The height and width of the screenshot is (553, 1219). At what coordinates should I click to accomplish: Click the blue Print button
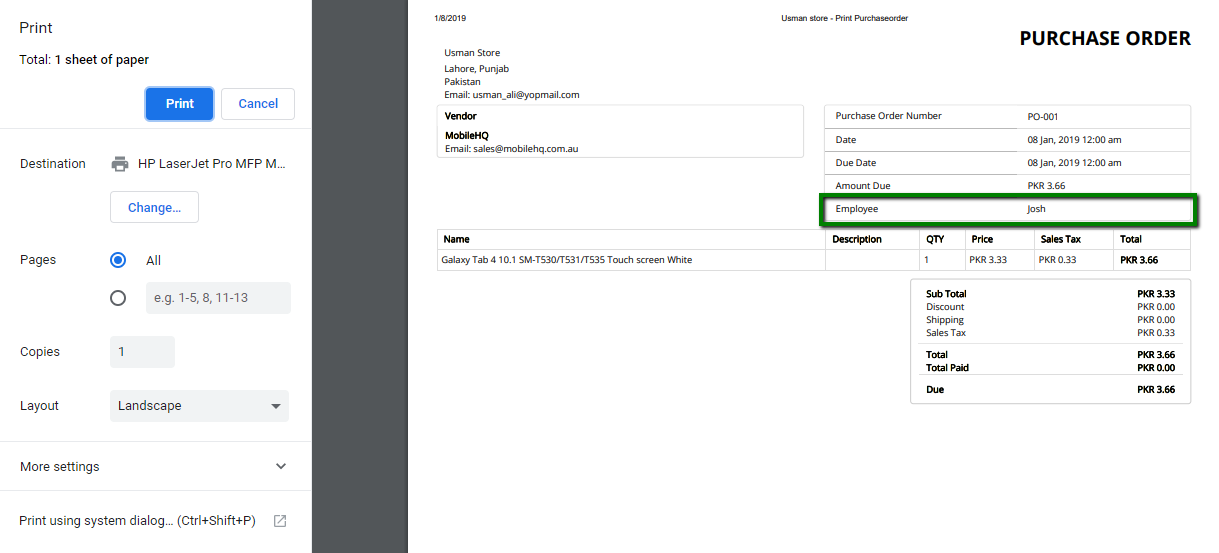point(179,104)
